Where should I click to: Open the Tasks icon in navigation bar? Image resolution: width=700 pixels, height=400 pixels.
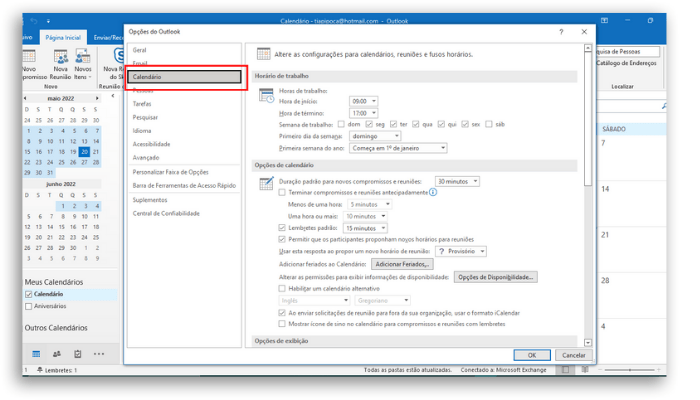(x=78, y=354)
